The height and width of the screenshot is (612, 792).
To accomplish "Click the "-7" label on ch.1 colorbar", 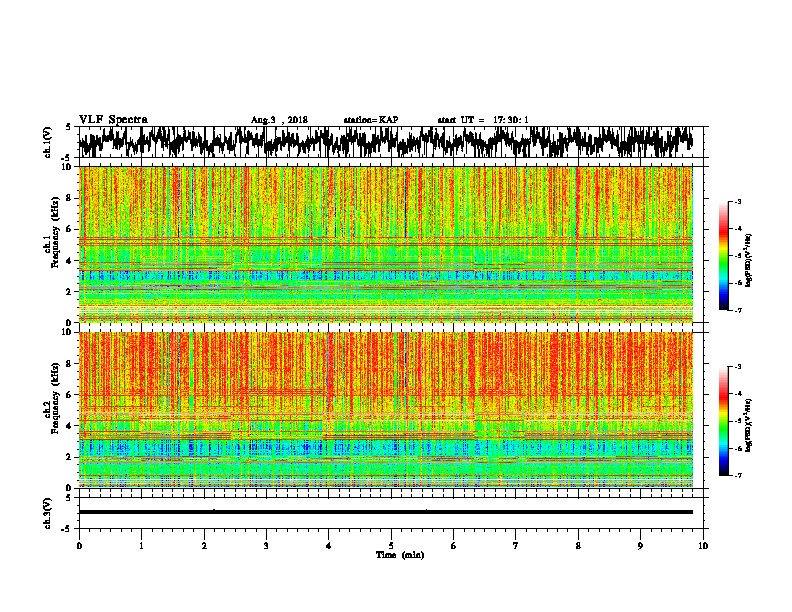I will tap(738, 310).
